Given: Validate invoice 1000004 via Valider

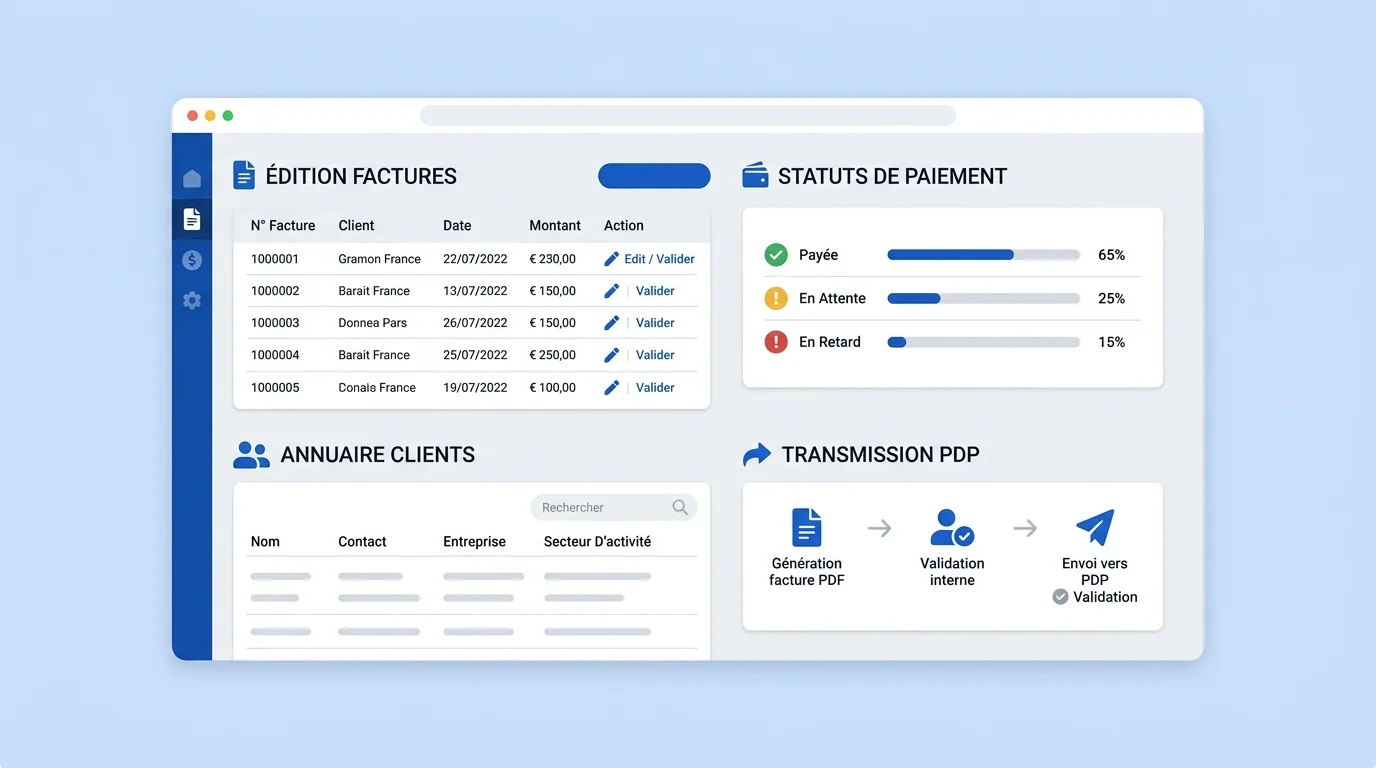Looking at the screenshot, I should pos(655,355).
